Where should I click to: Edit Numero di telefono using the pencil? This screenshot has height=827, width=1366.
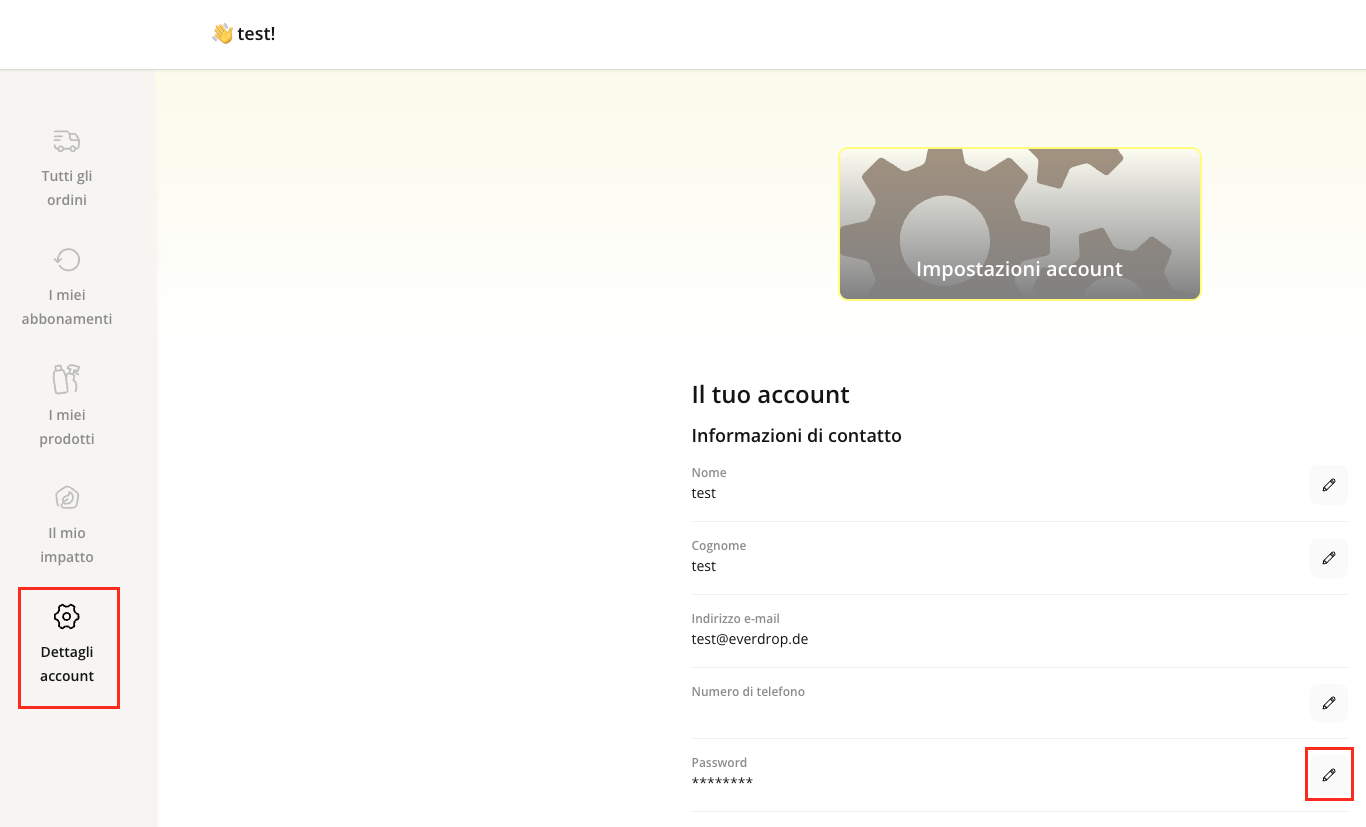pos(1328,703)
